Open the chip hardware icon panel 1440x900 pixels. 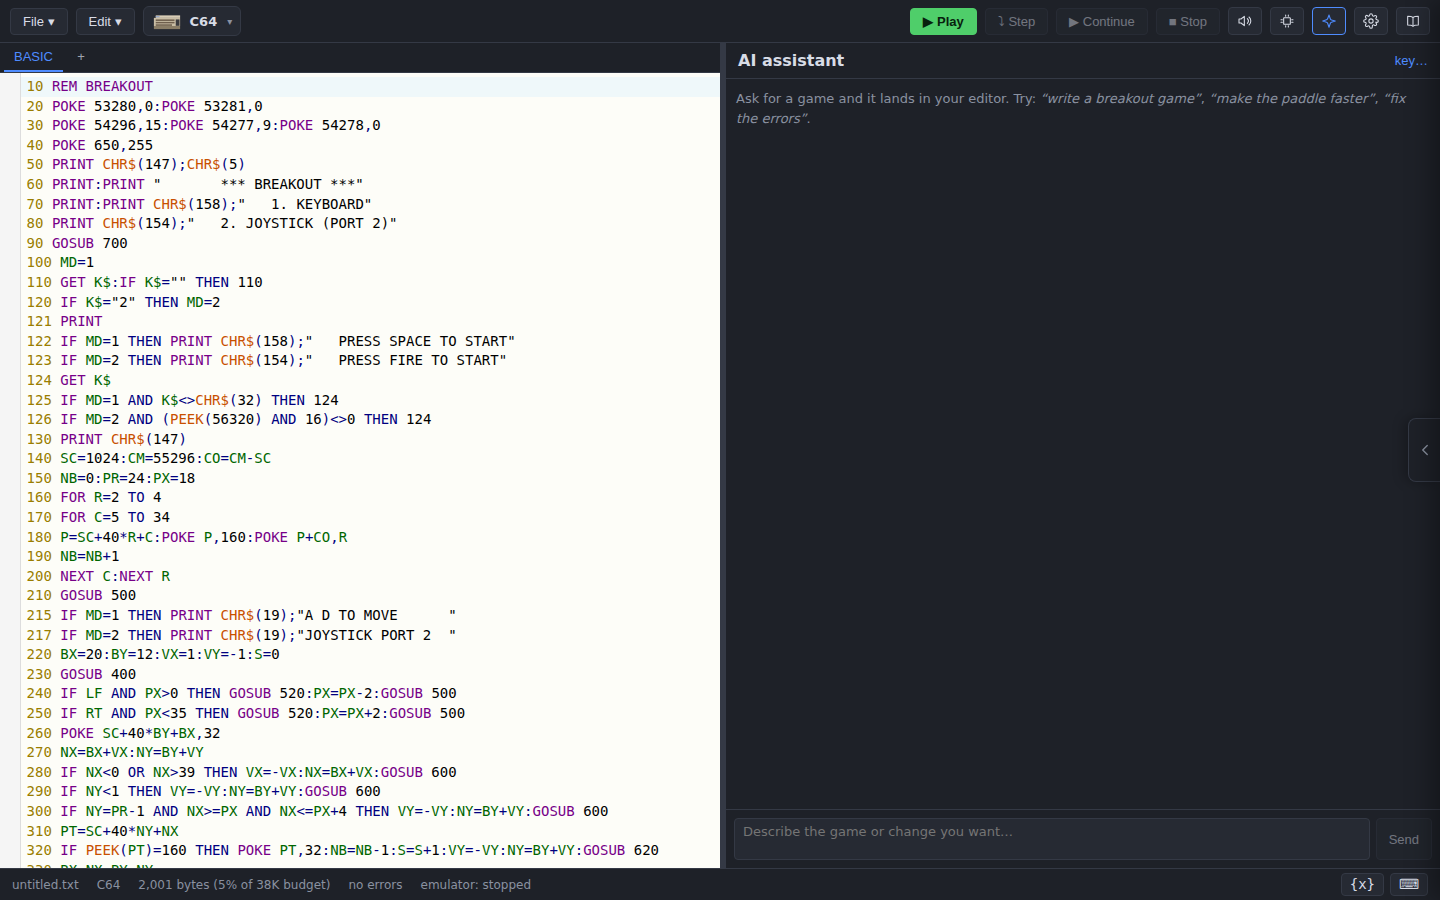click(x=1287, y=21)
